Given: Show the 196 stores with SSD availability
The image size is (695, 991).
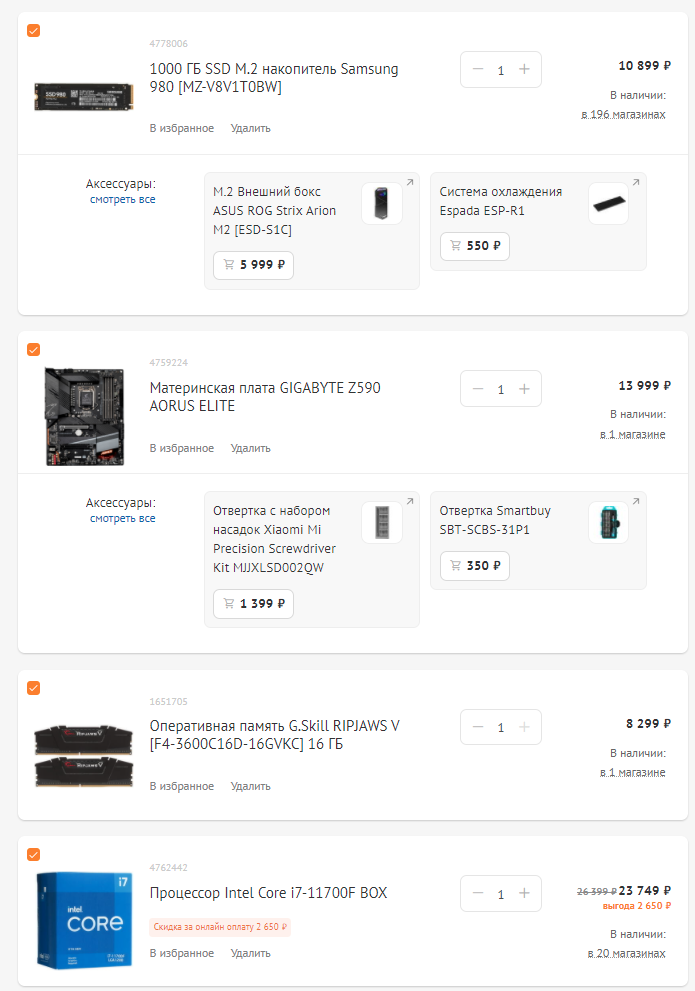Looking at the screenshot, I should [623, 115].
